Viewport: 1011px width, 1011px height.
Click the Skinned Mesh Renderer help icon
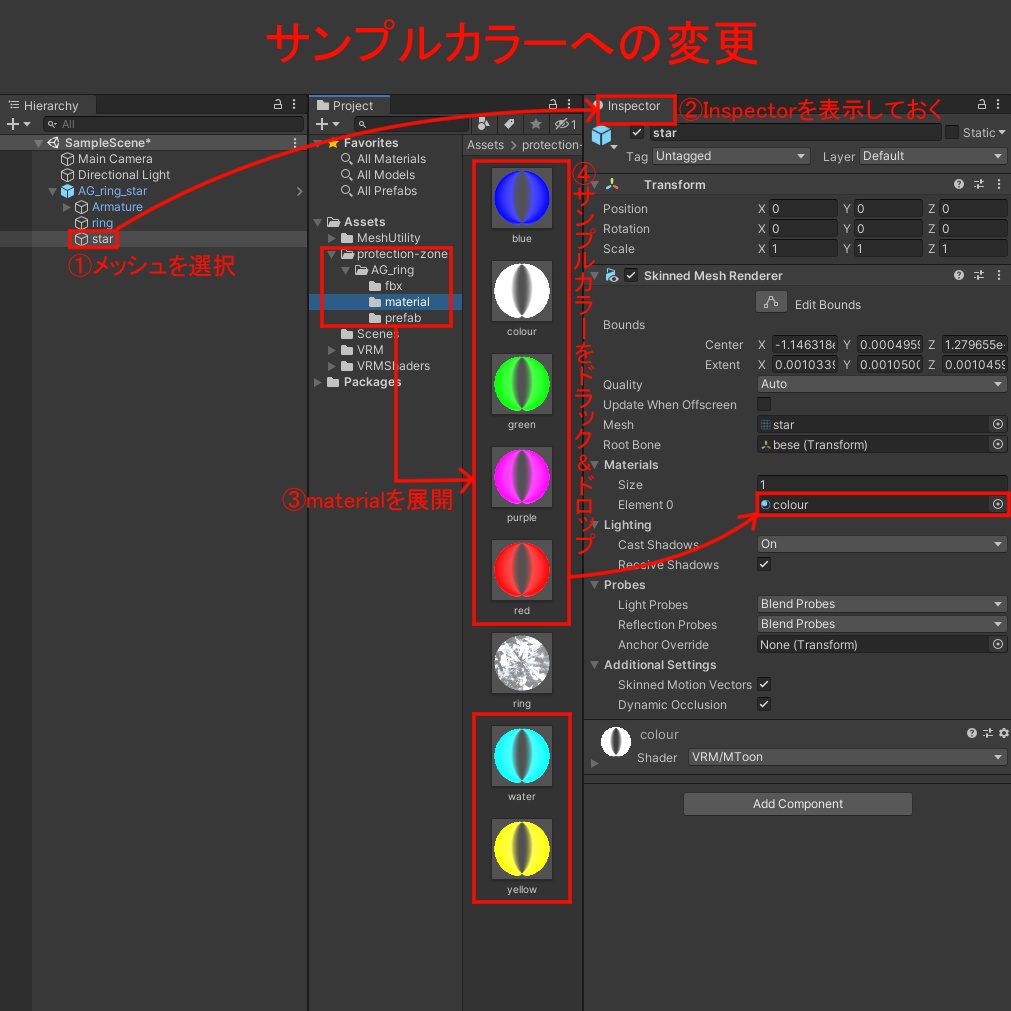point(957,274)
